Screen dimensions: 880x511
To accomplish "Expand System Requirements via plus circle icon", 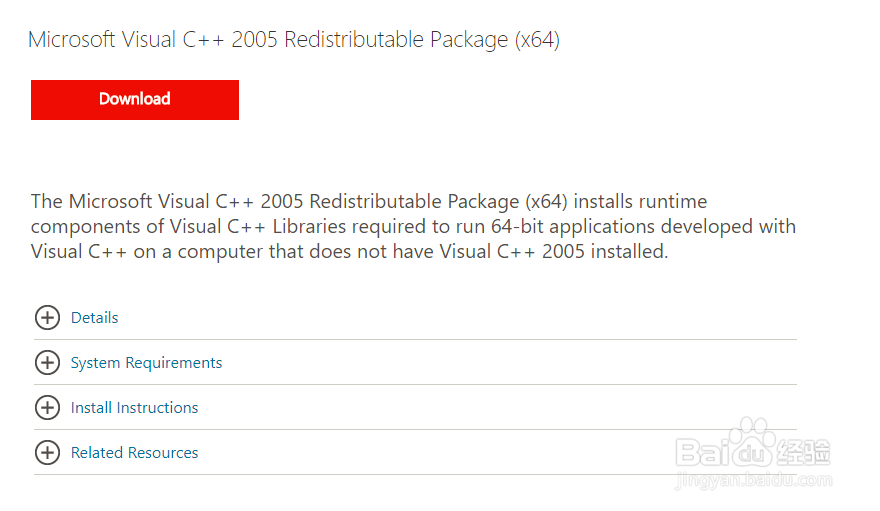I will [x=48, y=362].
